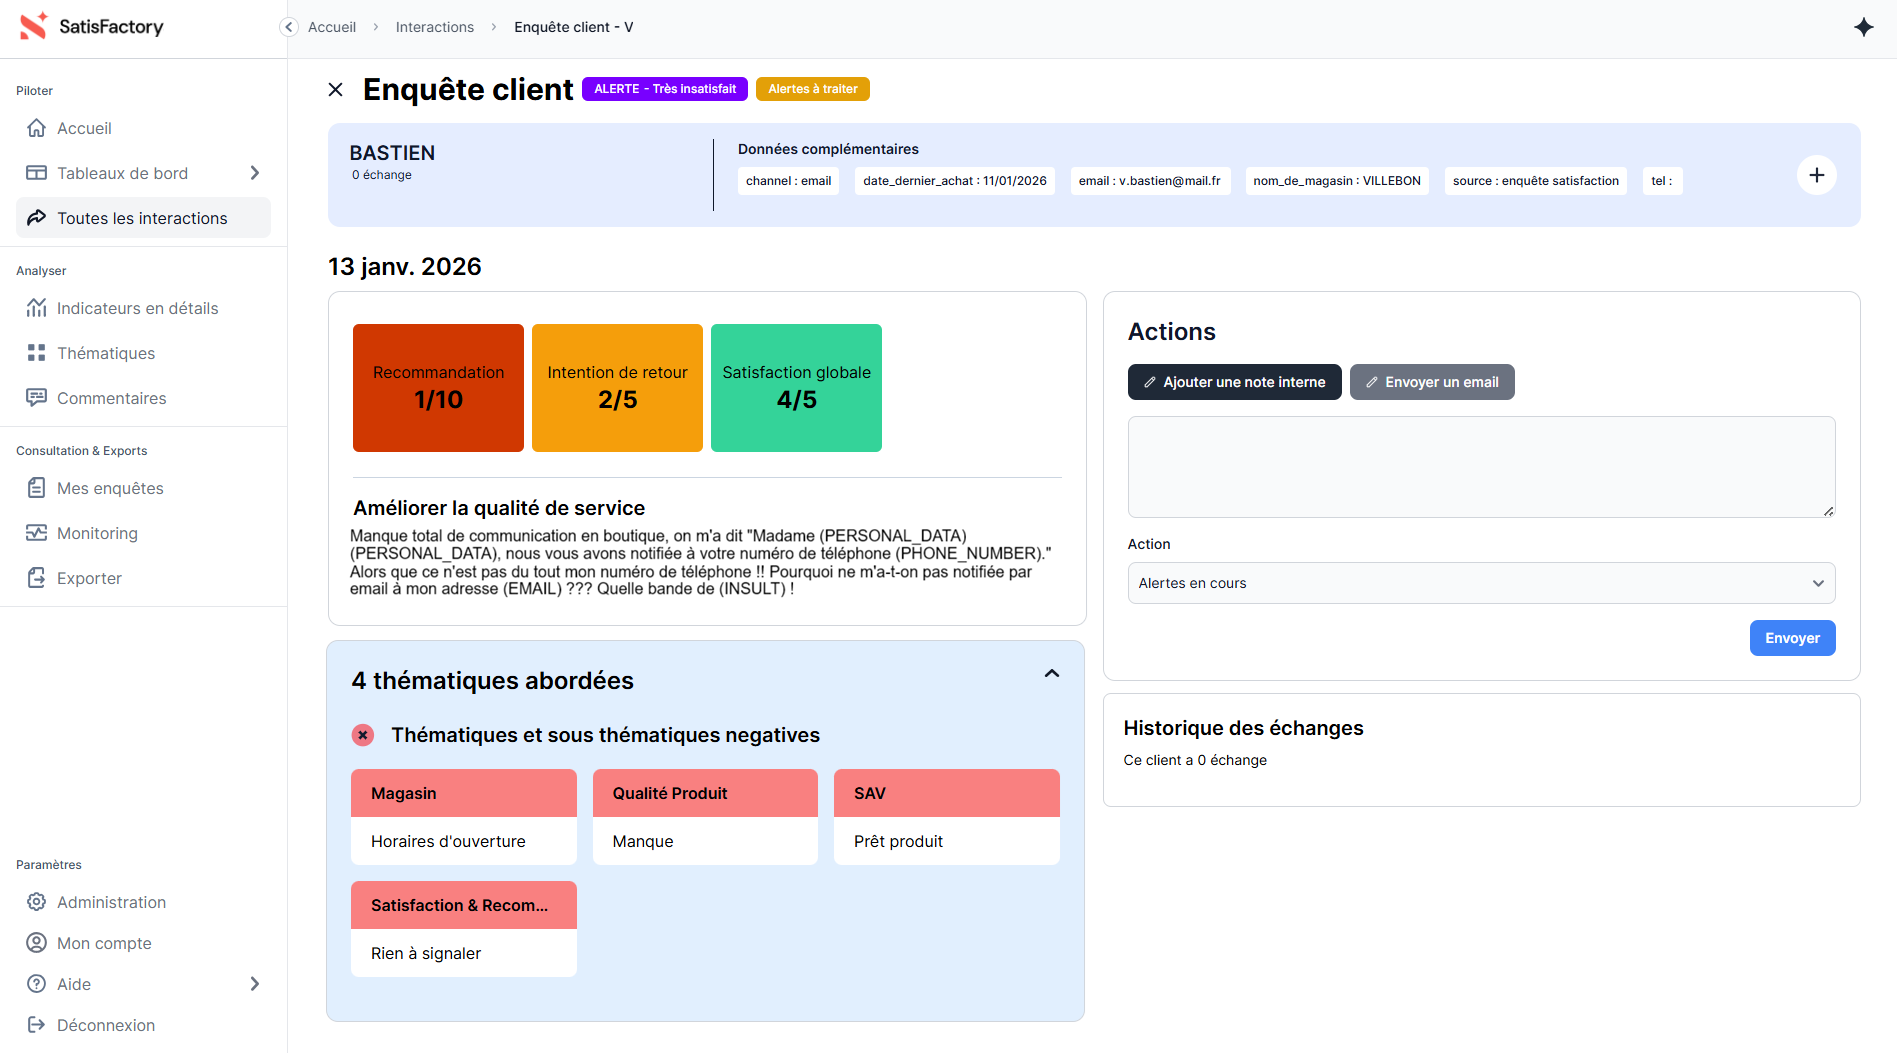This screenshot has height=1054, width=1897.
Task: Select Toutes les interactions in sidebar
Action: pyautogui.click(x=142, y=218)
